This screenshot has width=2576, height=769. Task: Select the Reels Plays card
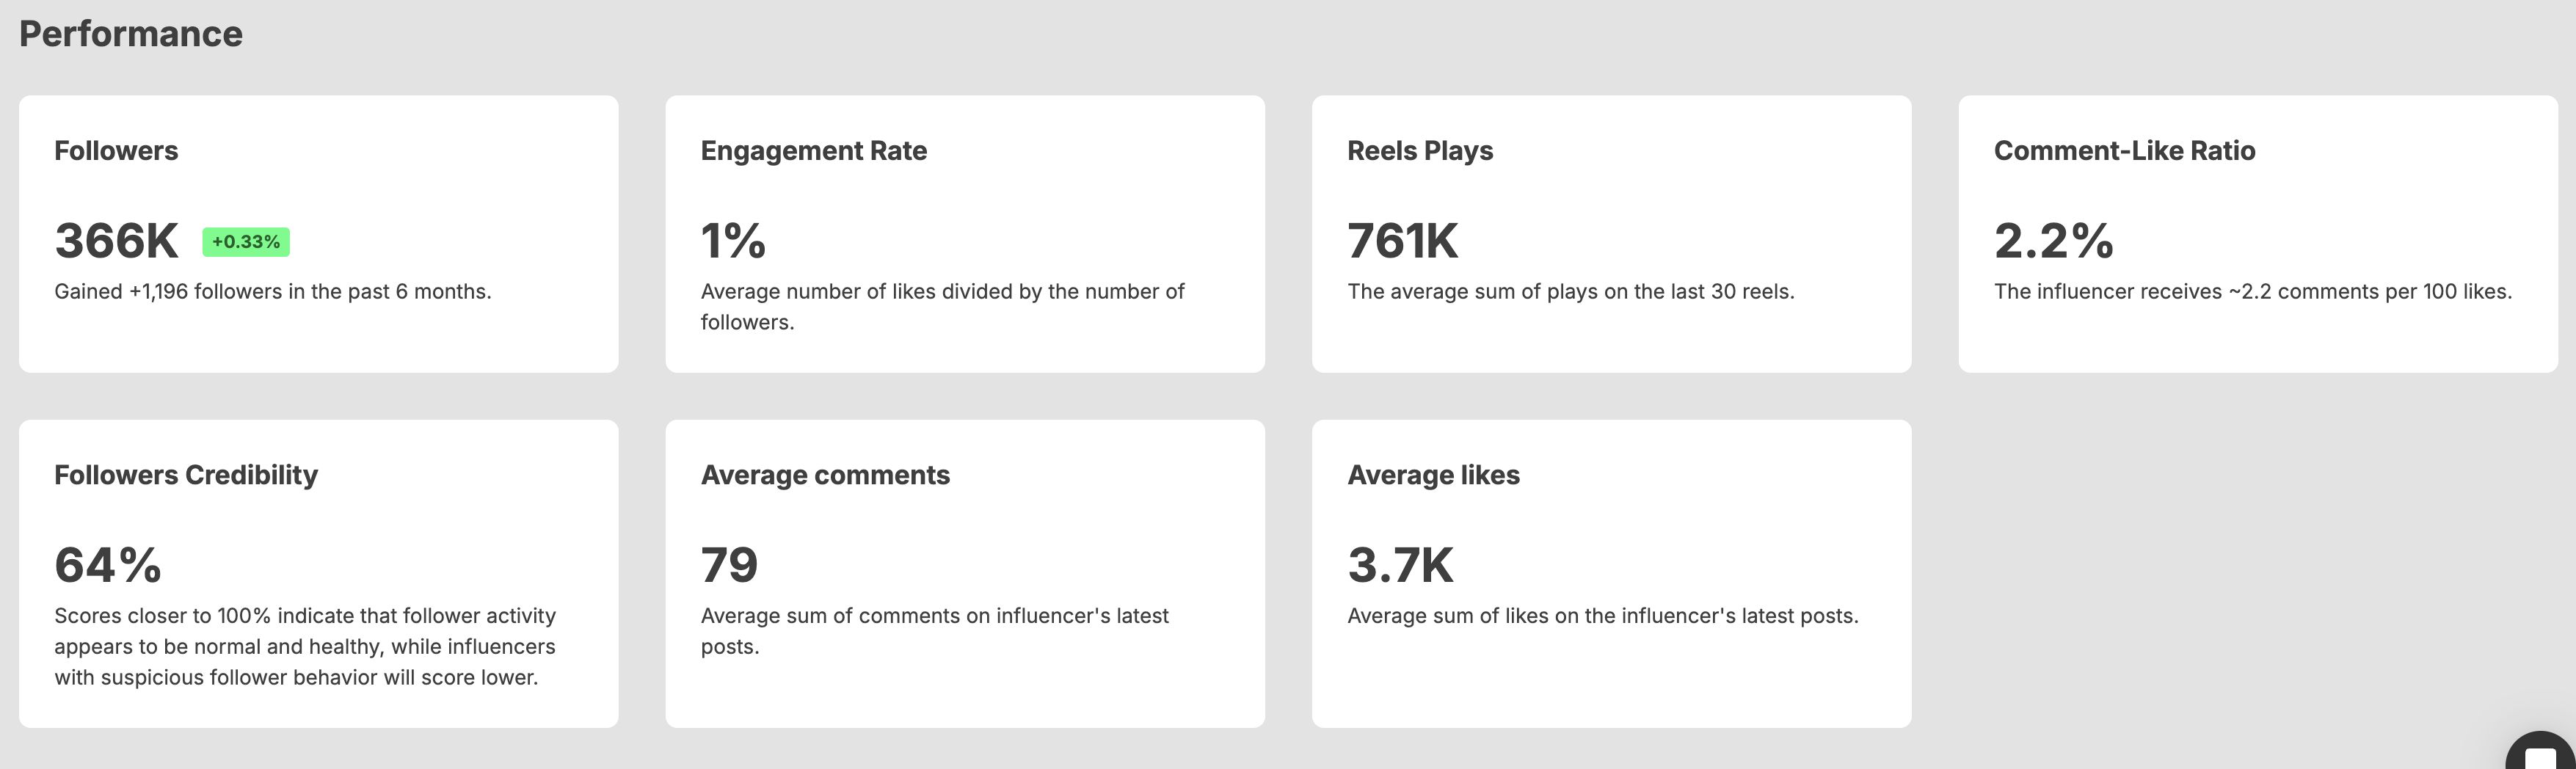1611,234
